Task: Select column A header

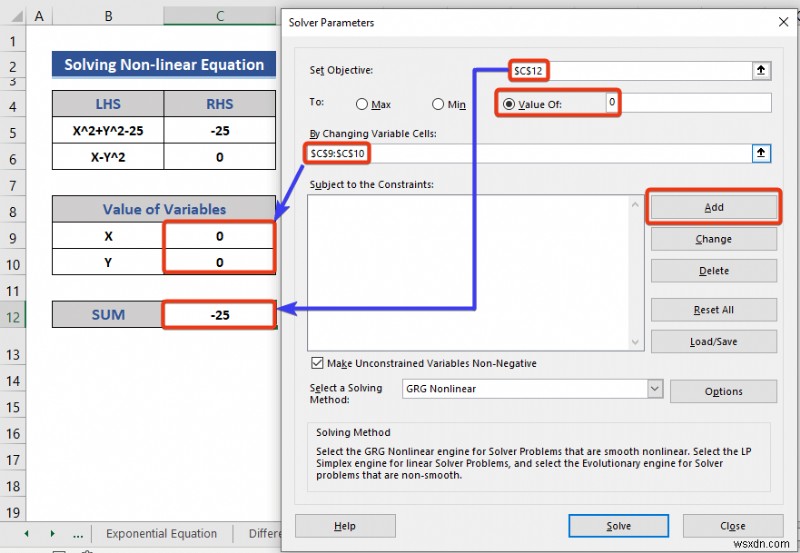Action: click(39, 16)
